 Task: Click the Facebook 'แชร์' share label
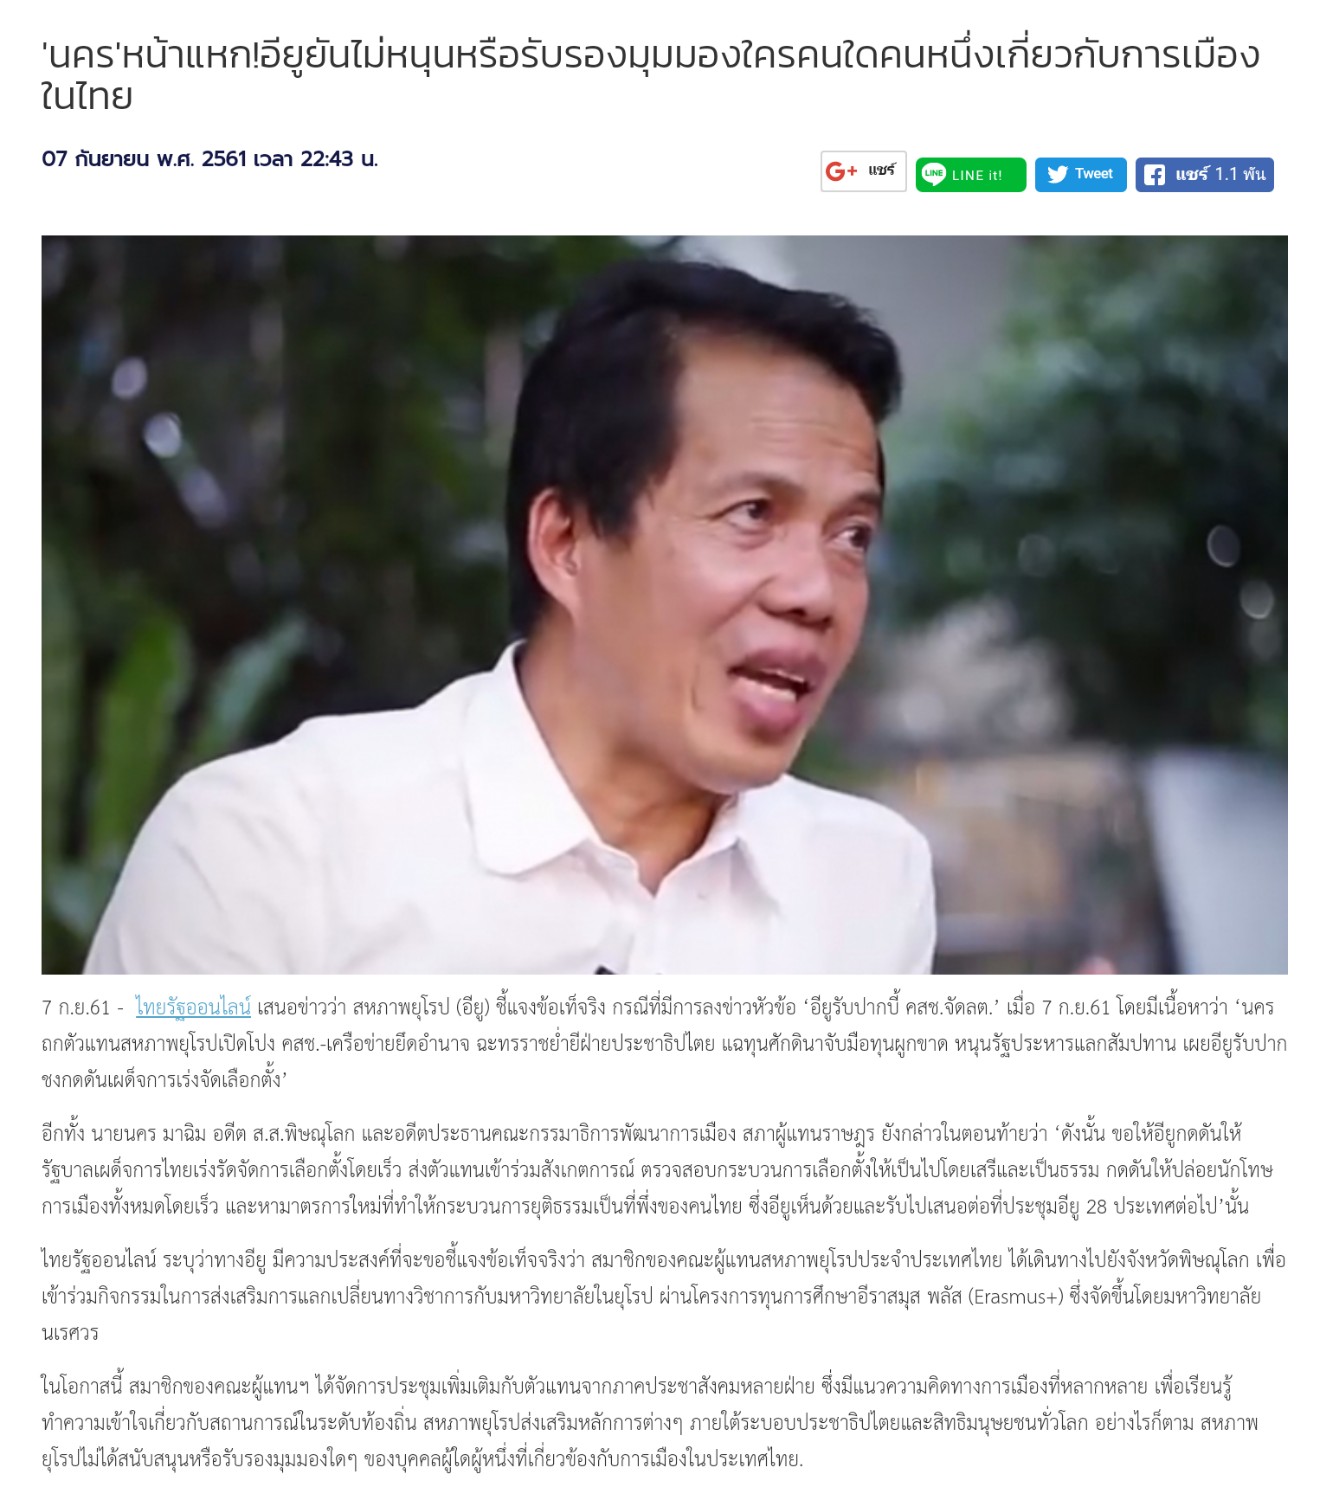point(1191,174)
